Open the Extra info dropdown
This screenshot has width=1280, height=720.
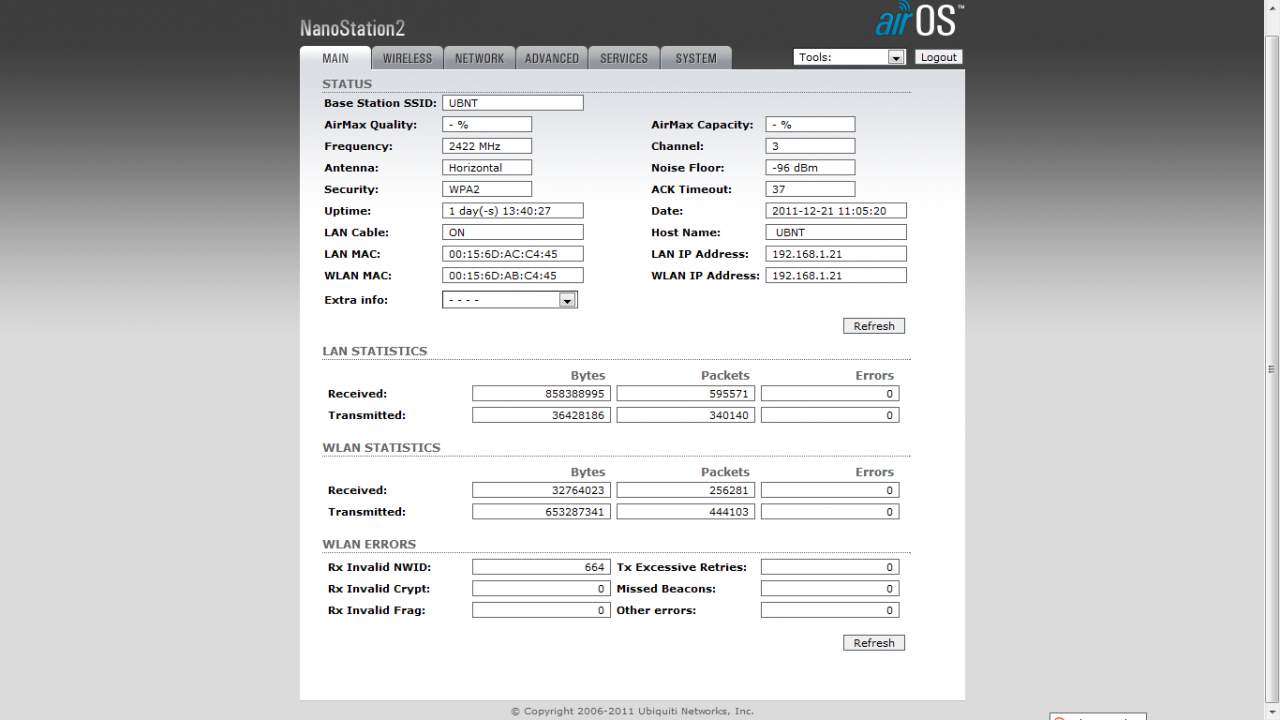pos(510,300)
